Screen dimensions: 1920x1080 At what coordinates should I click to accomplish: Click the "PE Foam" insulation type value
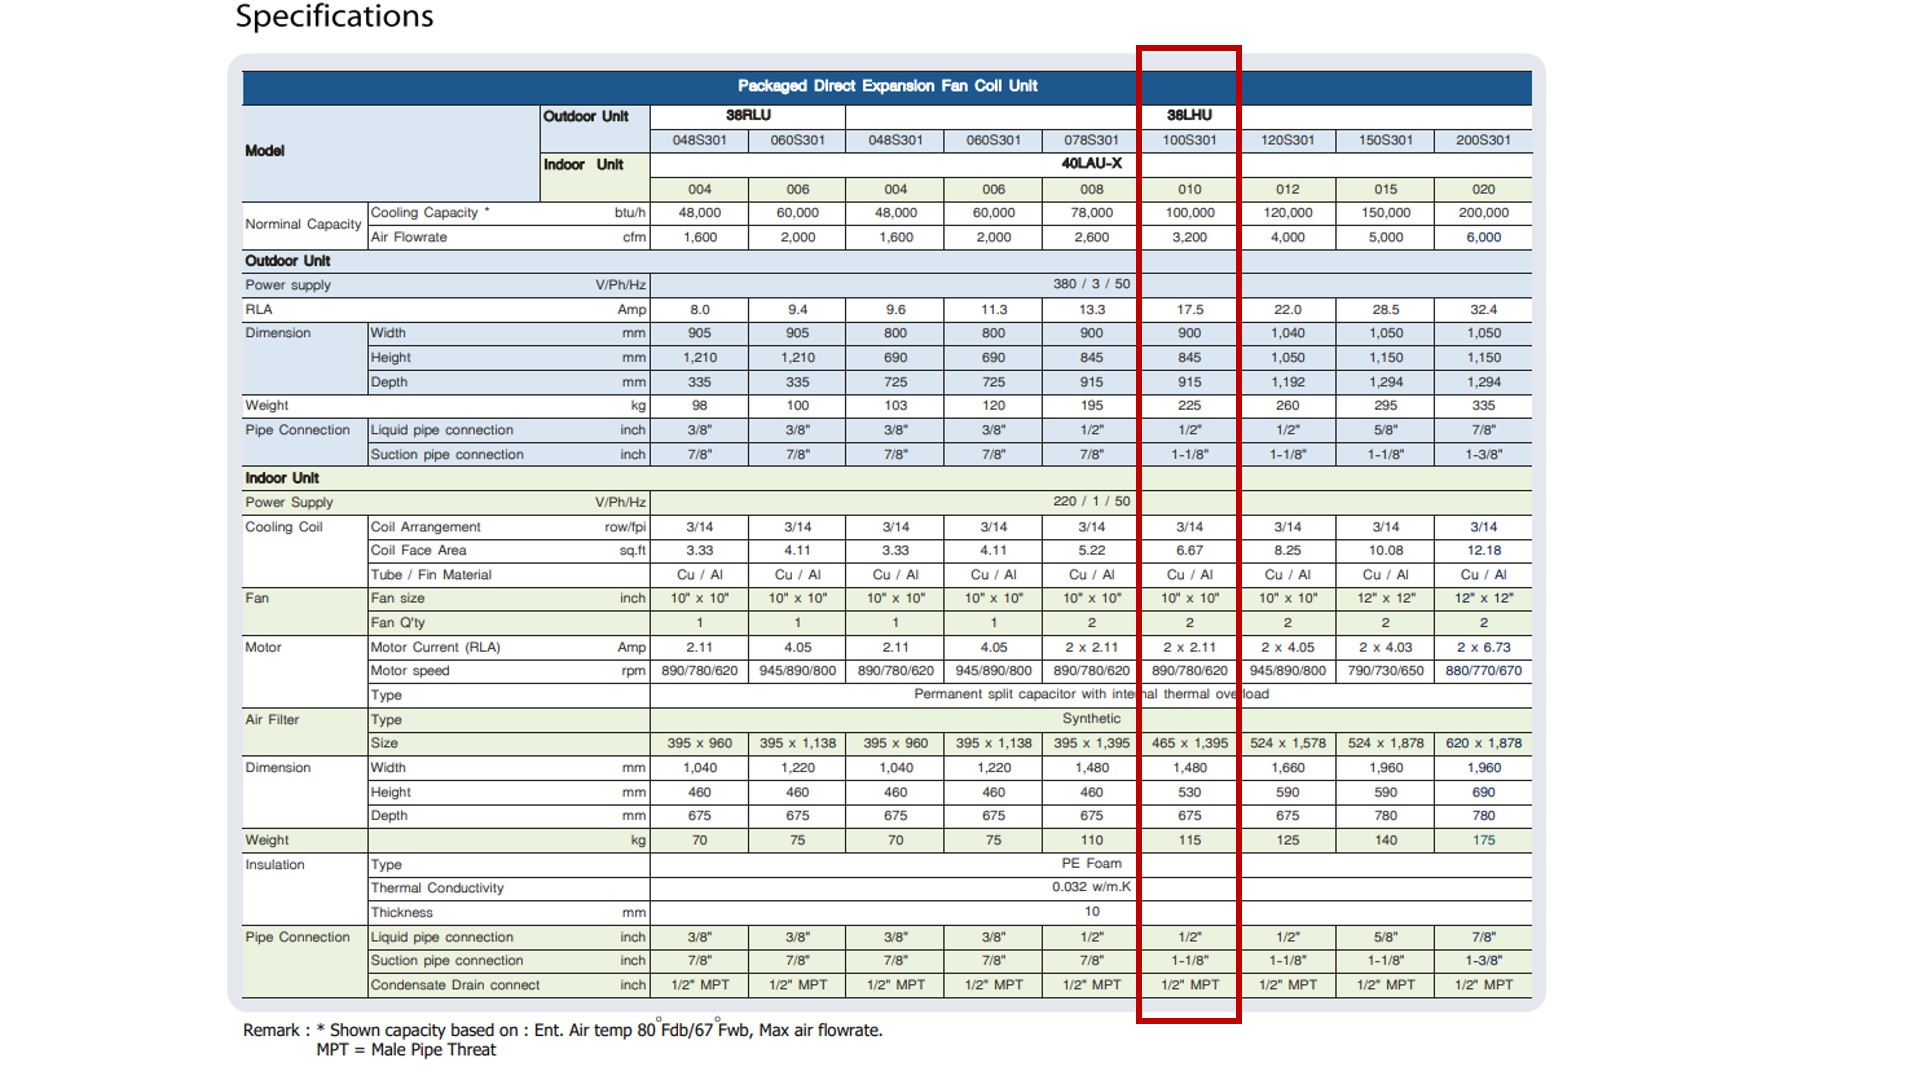point(1091,863)
